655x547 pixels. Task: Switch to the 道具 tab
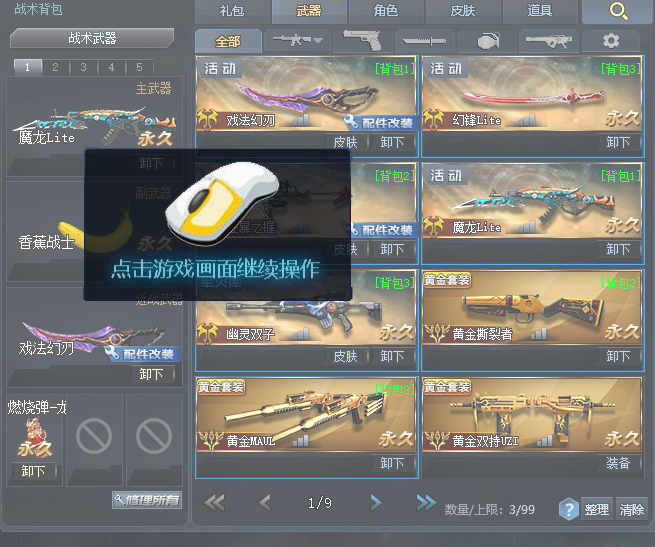point(540,11)
